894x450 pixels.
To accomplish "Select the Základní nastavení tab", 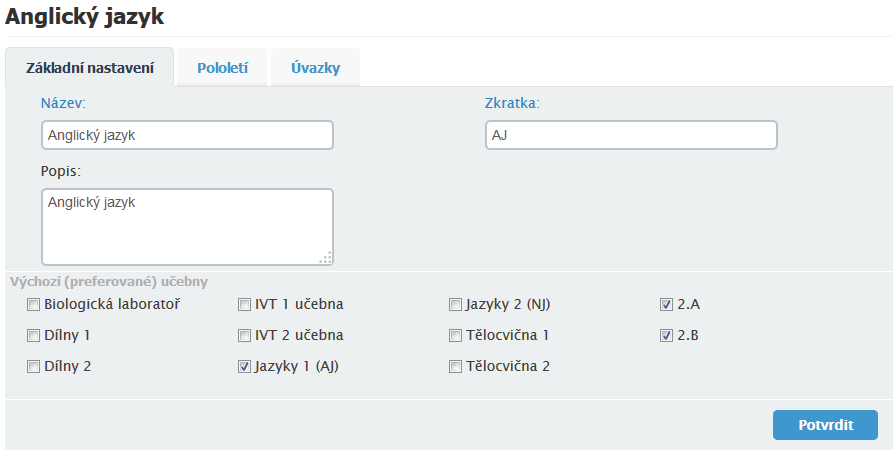I will [x=90, y=68].
